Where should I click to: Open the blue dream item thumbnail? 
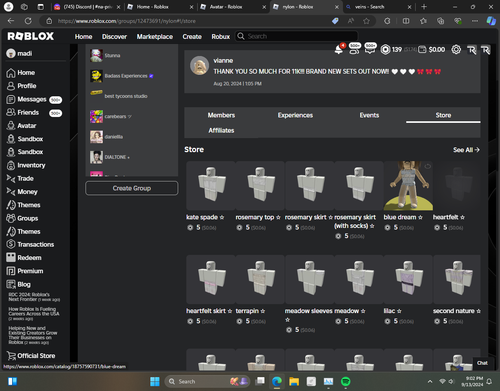408,186
